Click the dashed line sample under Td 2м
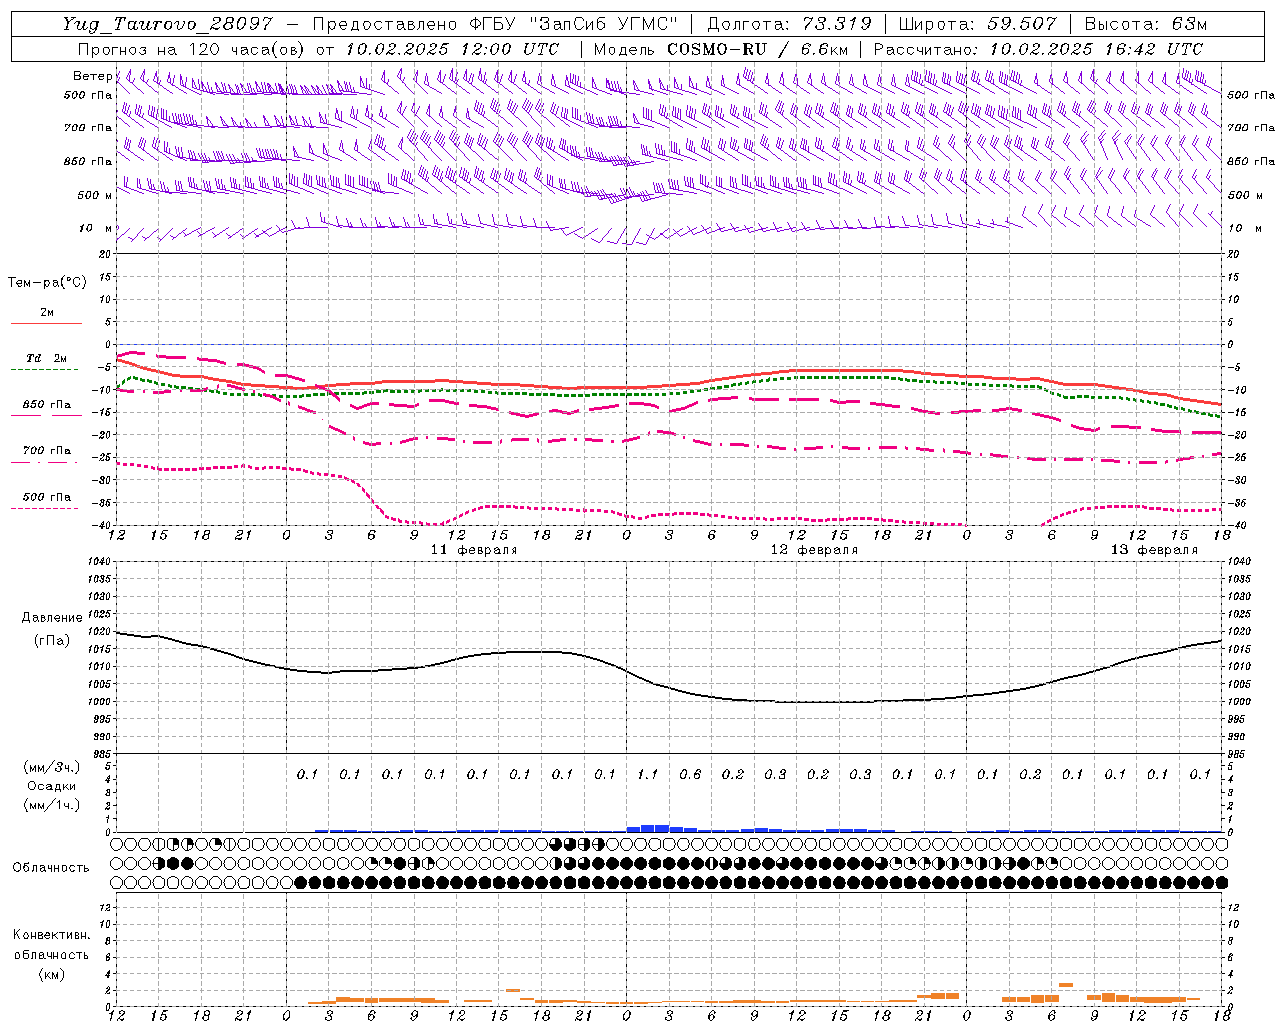The width and height of the screenshot is (1280, 1024). pos(44,370)
